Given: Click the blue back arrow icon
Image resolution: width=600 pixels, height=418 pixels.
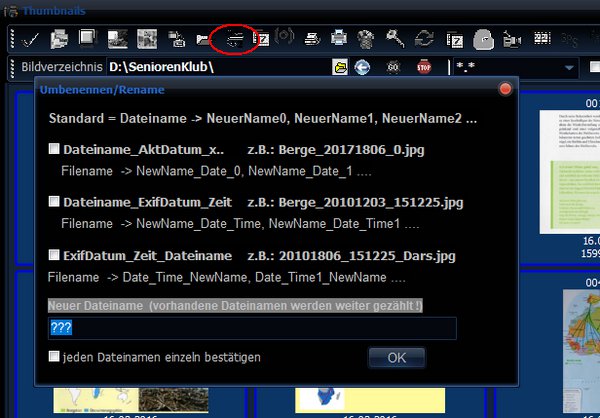Looking at the screenshot, I should (362, 67).
